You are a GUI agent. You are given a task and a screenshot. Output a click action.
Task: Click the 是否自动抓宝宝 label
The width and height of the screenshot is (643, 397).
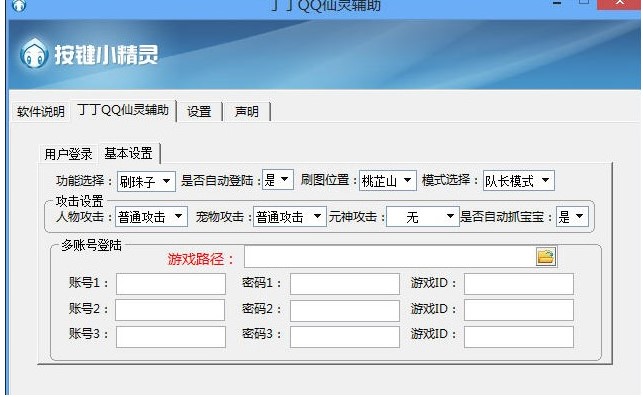click(x=507, y=217)
